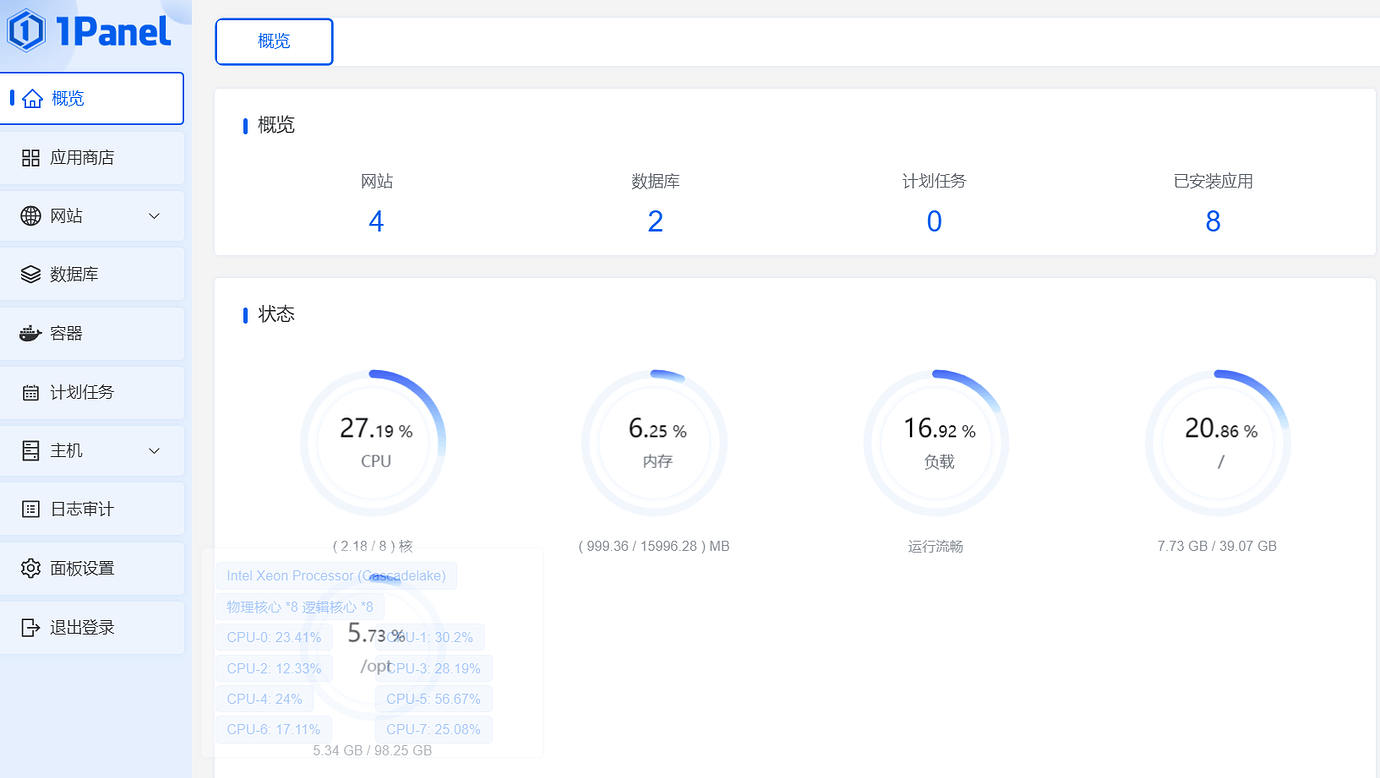
Task: Click the memory usage ring showing 6.25%
Action: [x=654, y=440]
